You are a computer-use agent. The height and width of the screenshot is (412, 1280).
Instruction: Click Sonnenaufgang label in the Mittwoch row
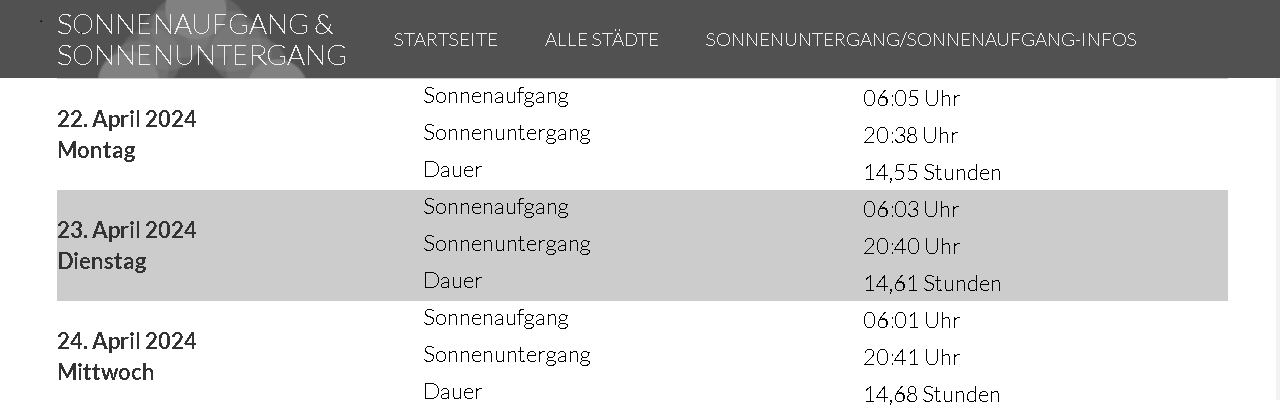[495, 318]
